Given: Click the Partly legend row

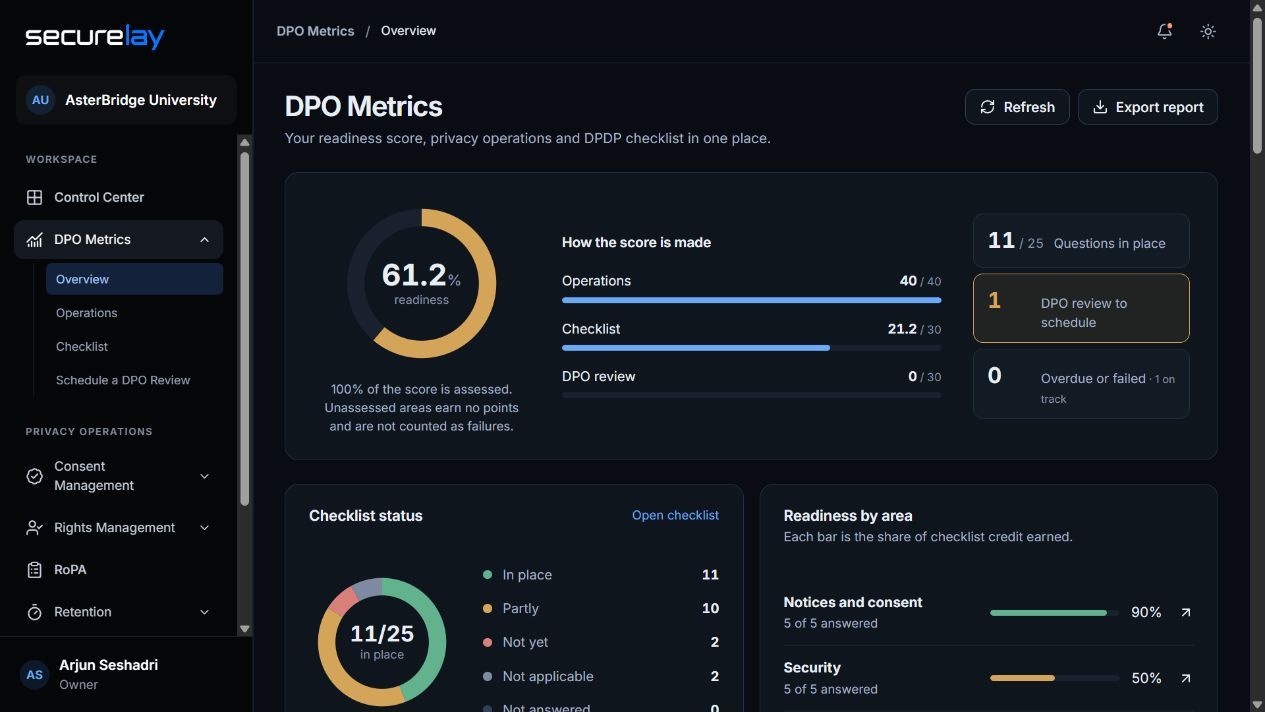Looking at the screenshot, I should [601, 608].
